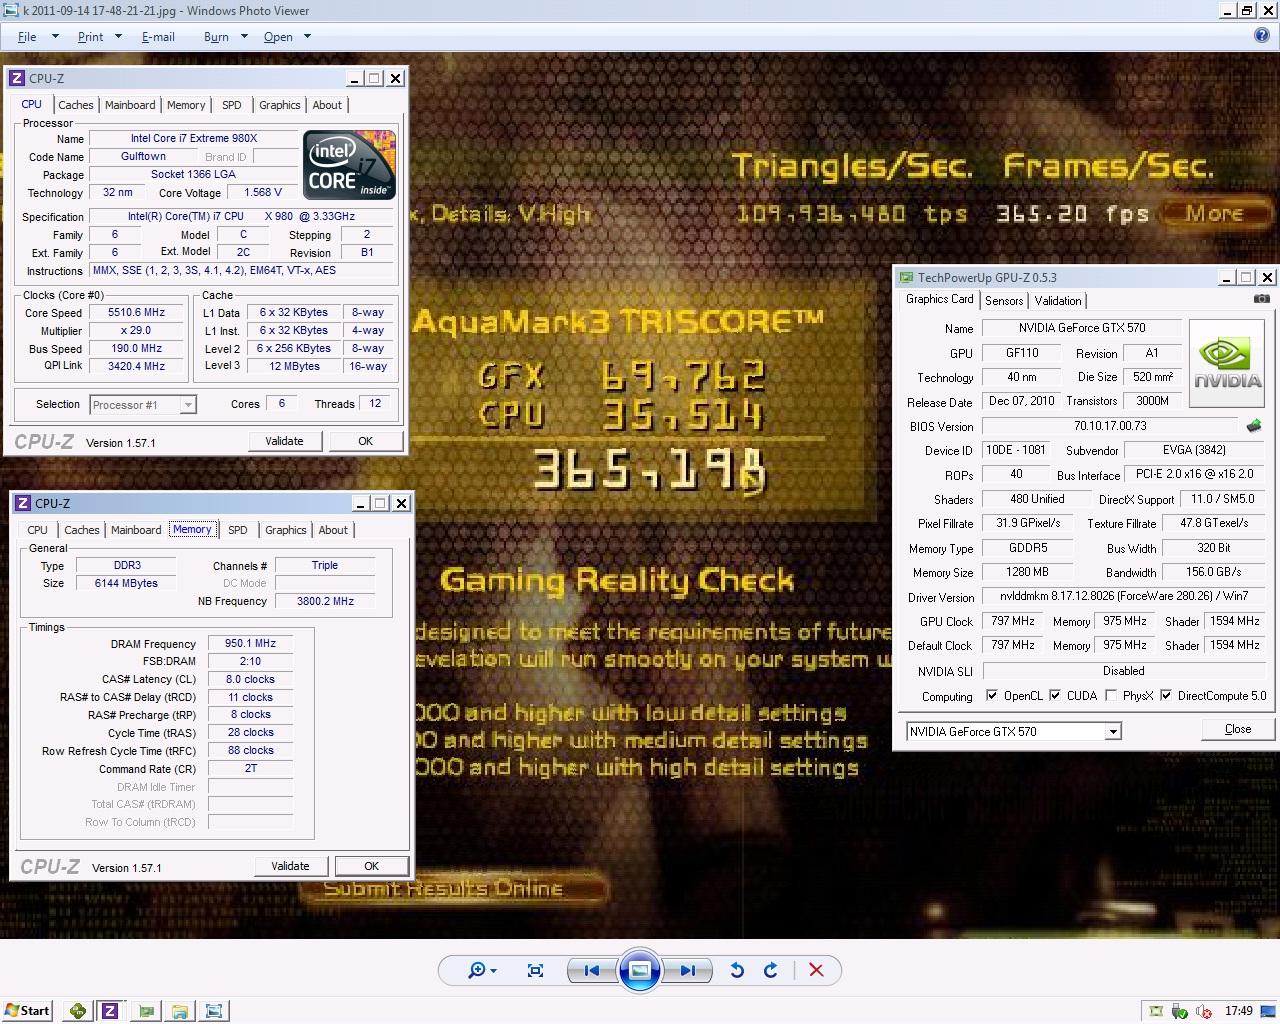Click the BIOS save chip icon

coord(1254,426)
